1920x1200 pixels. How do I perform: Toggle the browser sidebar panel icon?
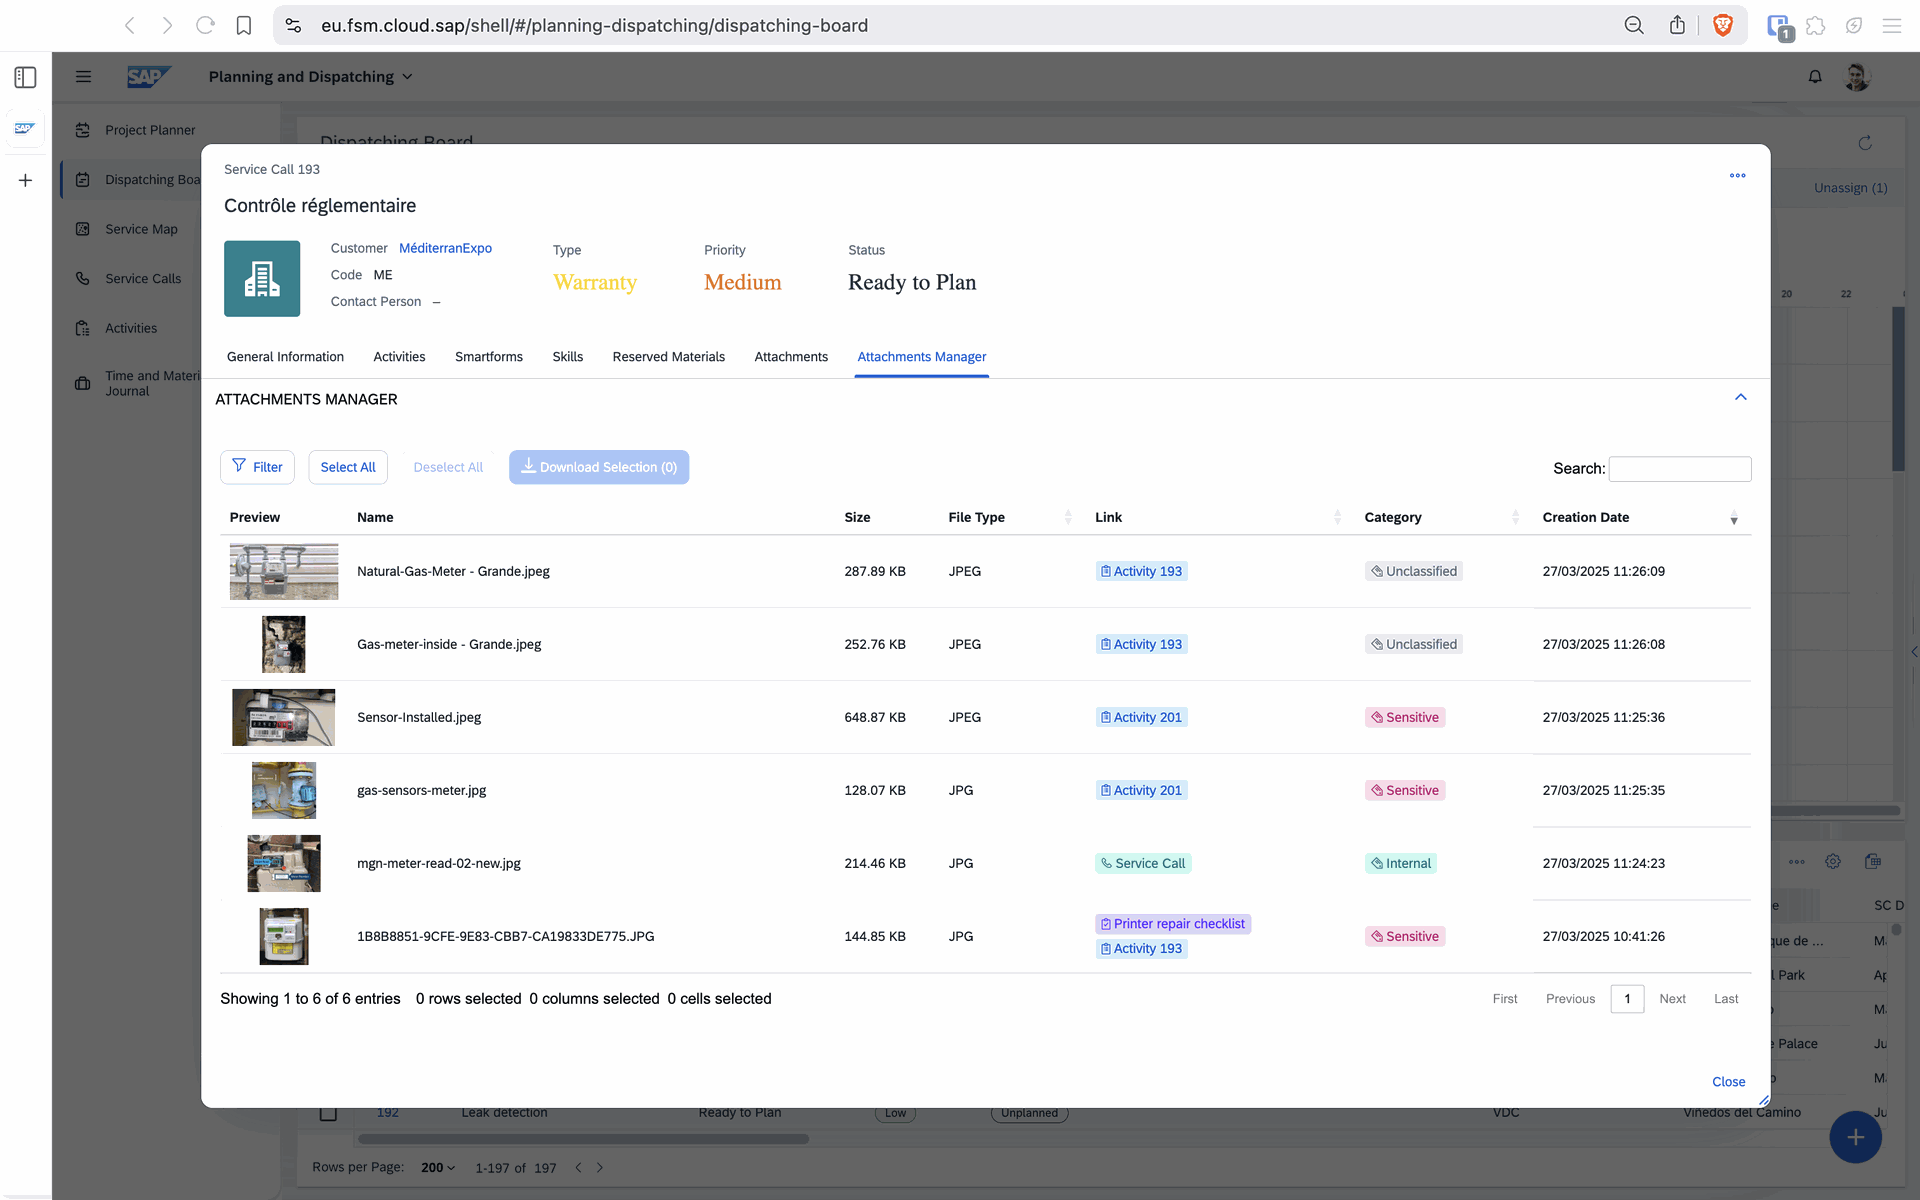(26, 77)
